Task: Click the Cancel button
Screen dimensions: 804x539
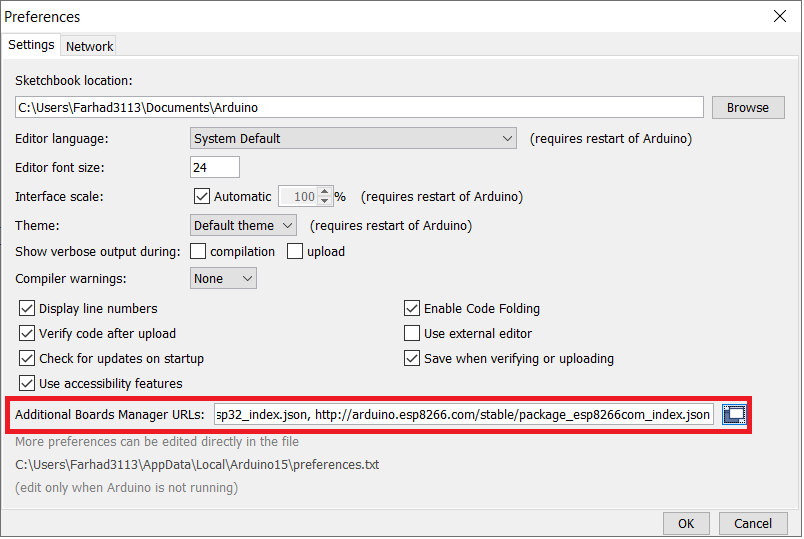Action: [753, 523]
